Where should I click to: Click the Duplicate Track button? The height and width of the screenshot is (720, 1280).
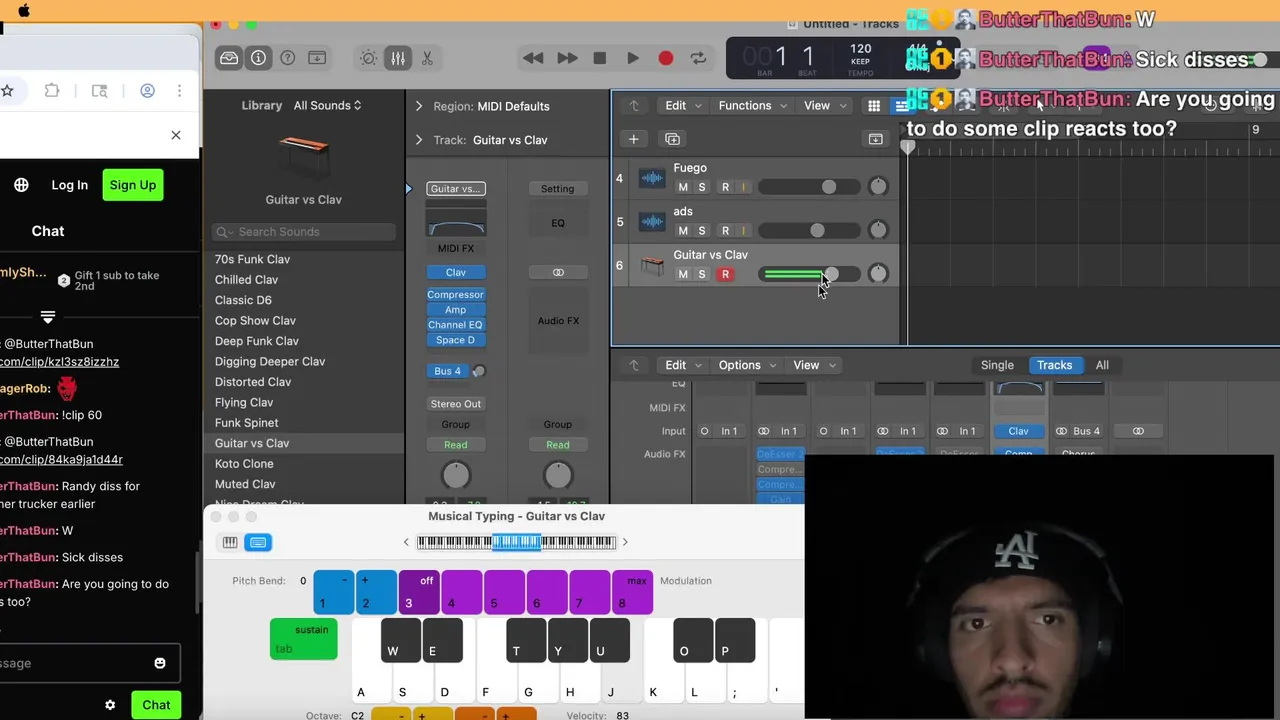click(672, 139)
